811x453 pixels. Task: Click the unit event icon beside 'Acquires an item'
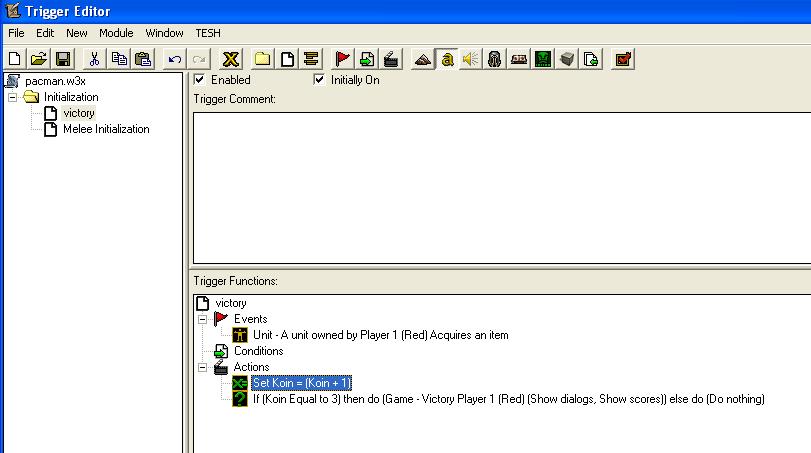point(240,335)
